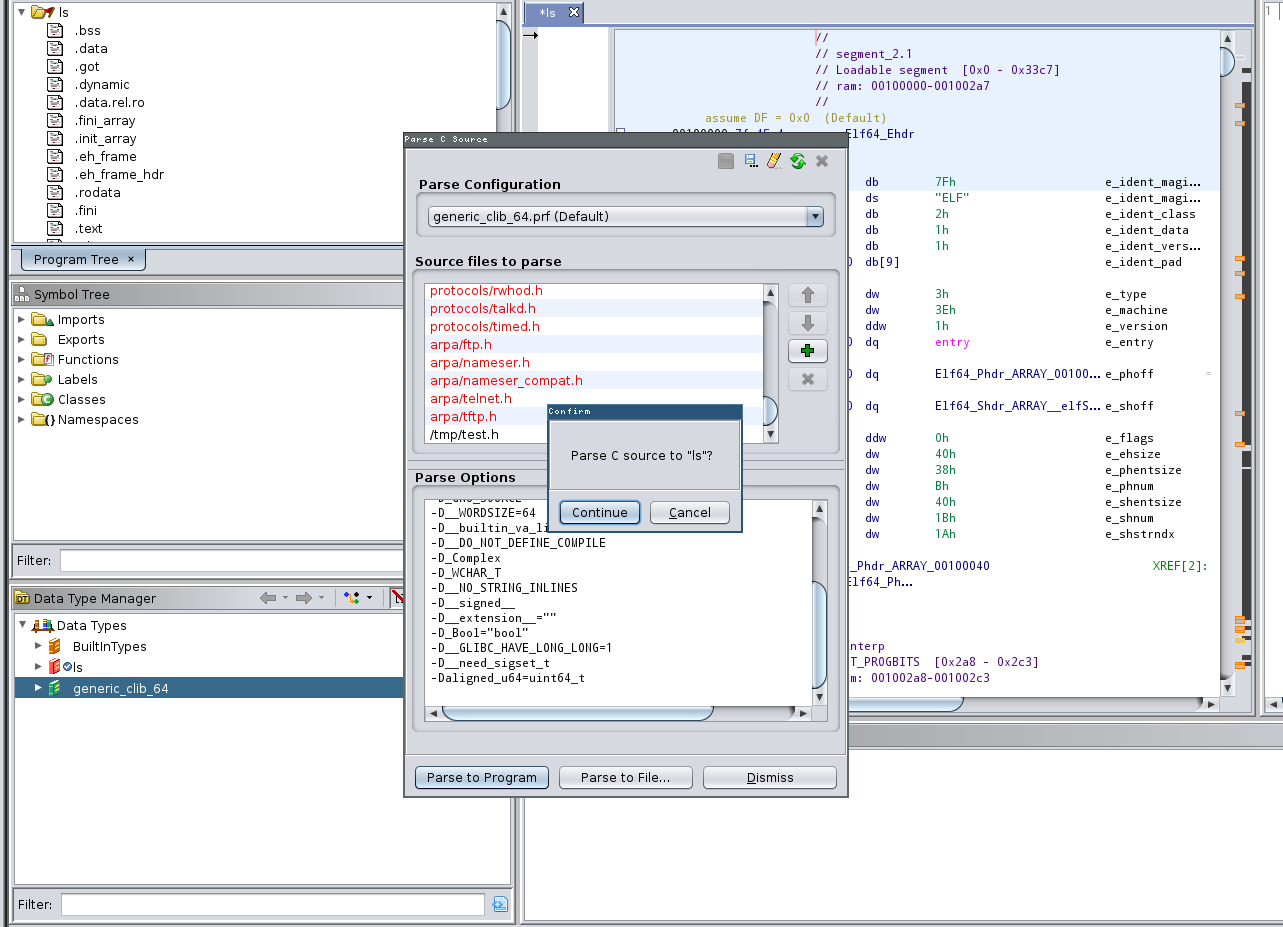Select the Program Tree tab

point(75,259)
